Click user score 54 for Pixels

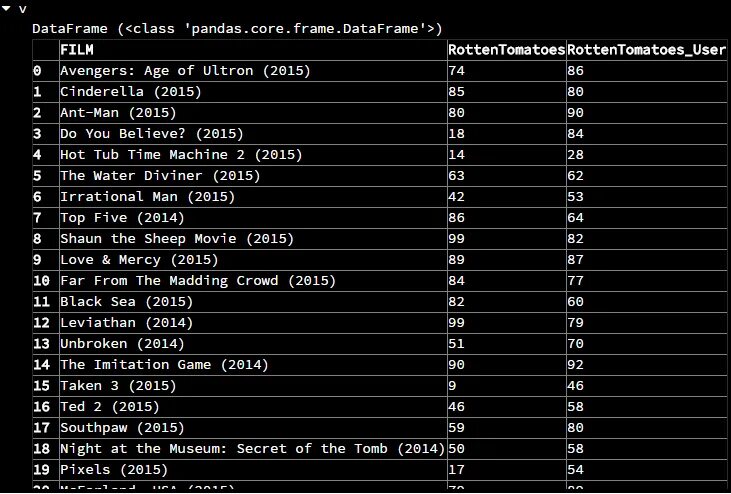pos(647,469)
